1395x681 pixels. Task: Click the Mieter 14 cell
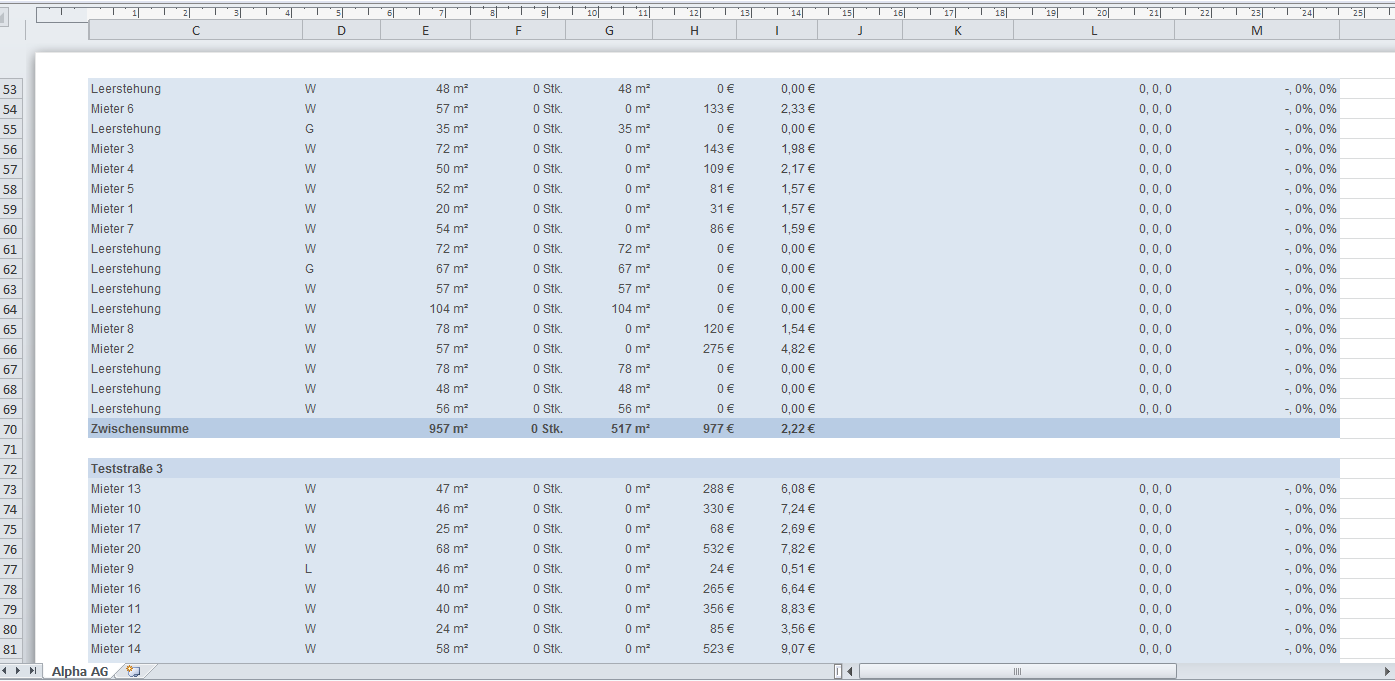click(x=196, y=649)
